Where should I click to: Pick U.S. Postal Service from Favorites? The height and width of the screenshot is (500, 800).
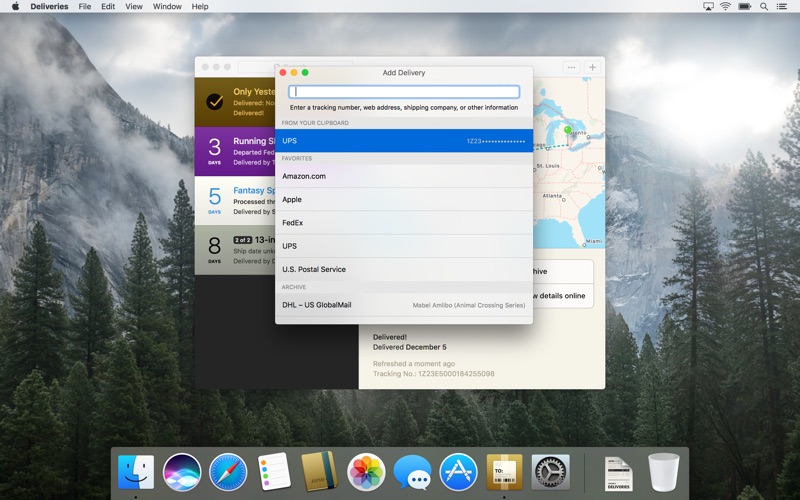point(404,269)
